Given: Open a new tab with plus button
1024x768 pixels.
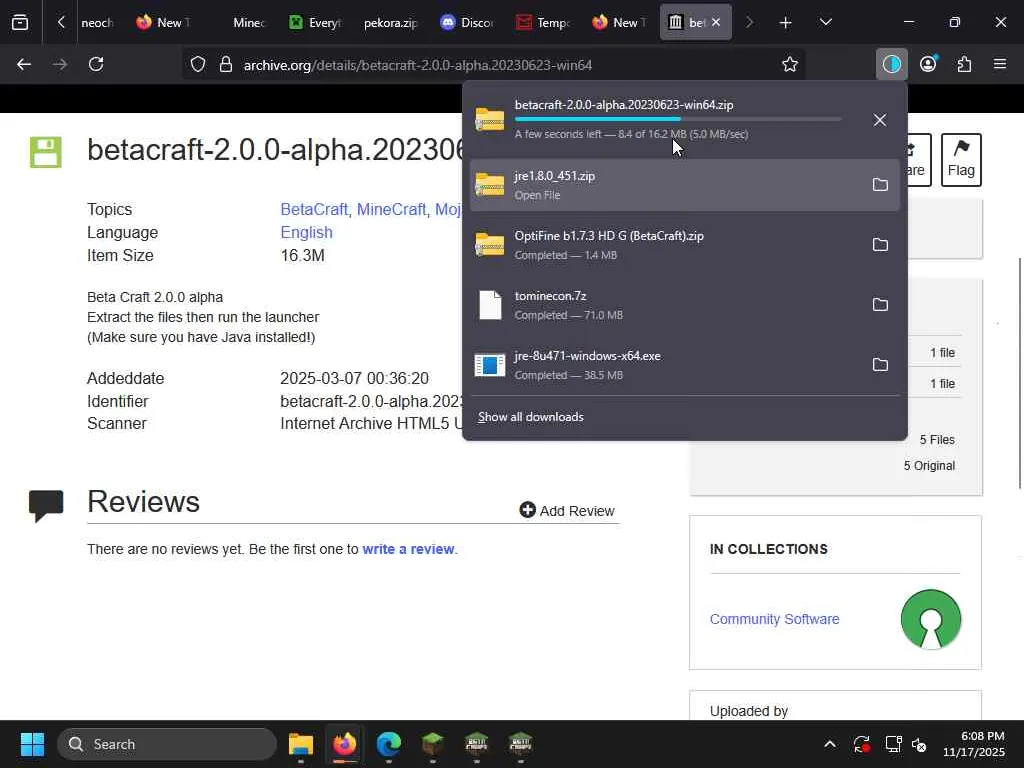Looking at the screenshot, I should pos(786,23).
